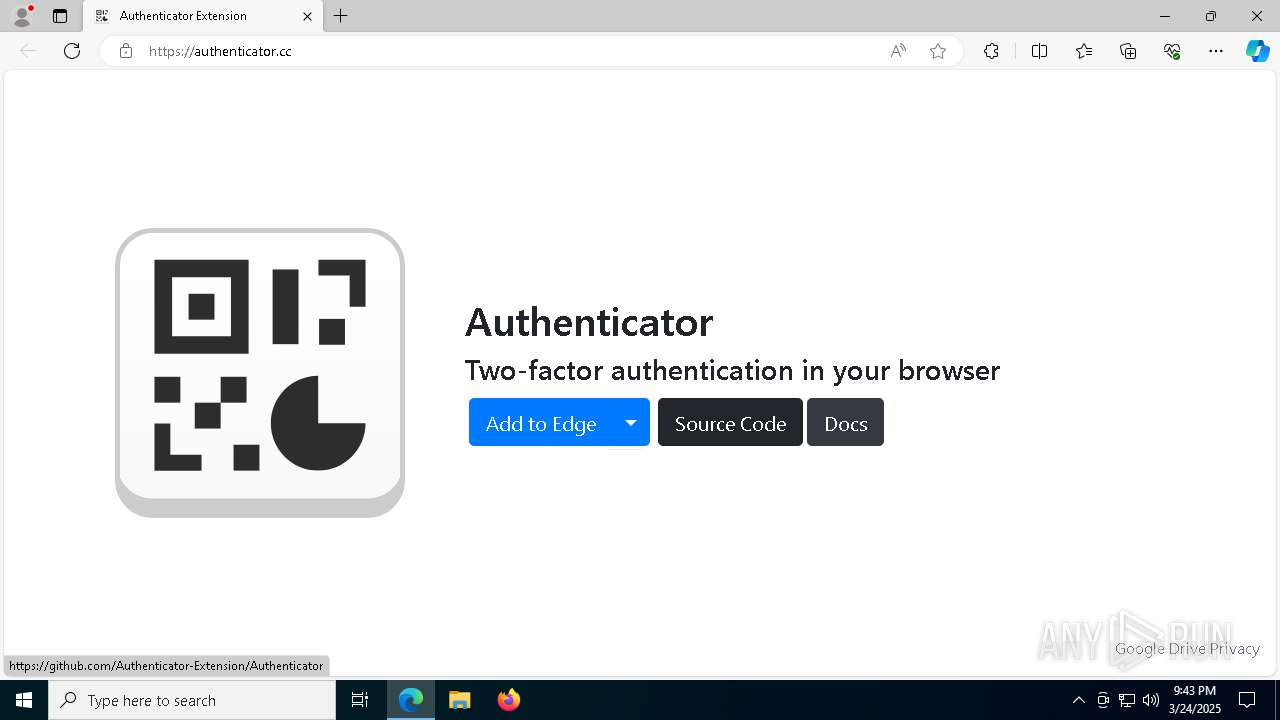1280x720 pixels.
Task: Launch Microsoft Edge from taskbar
Action: pos(411,700)
